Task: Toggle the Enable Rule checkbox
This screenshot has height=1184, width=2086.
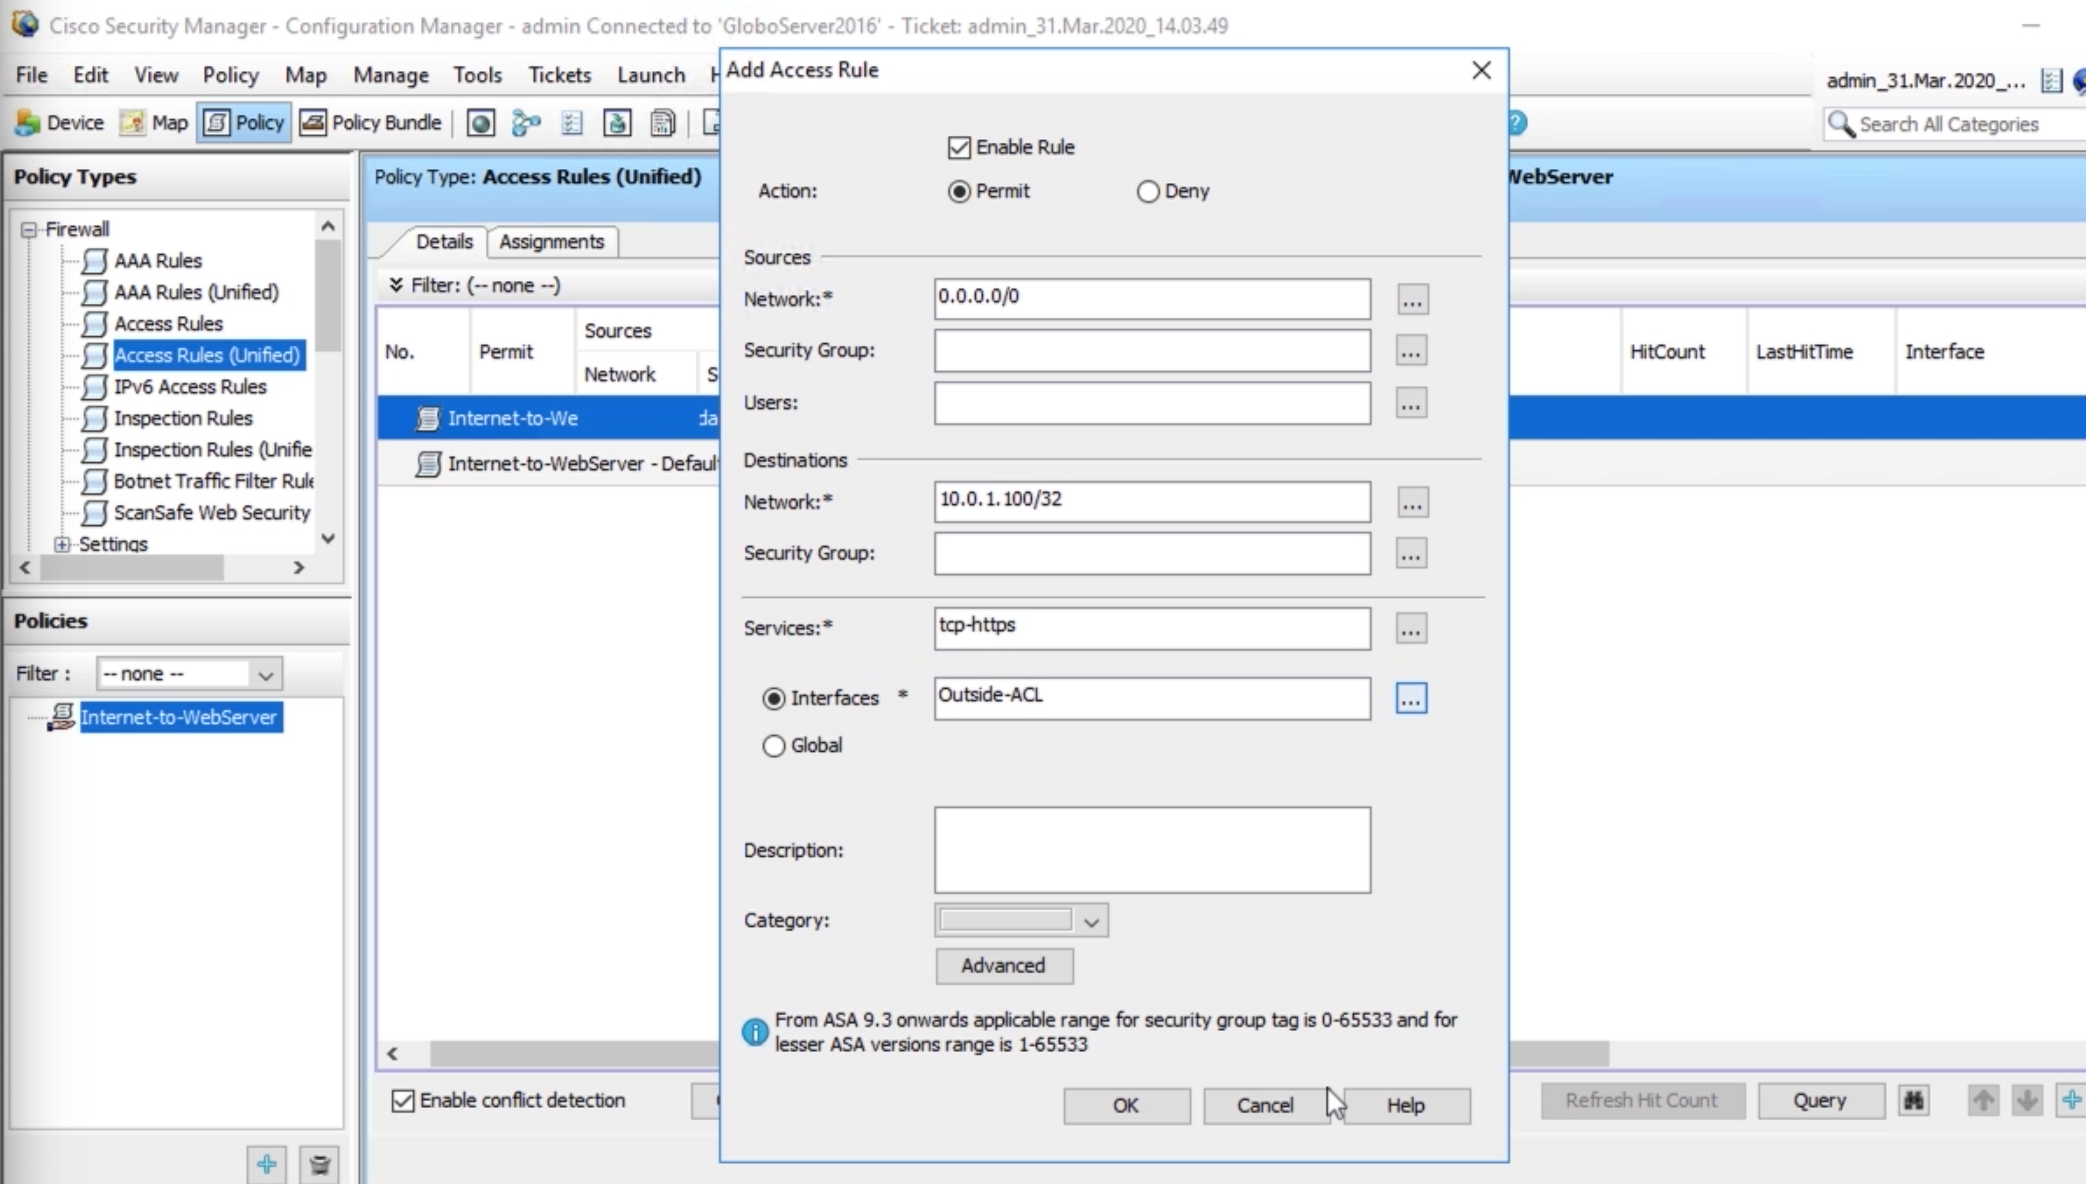Action: tap(959, 148)
